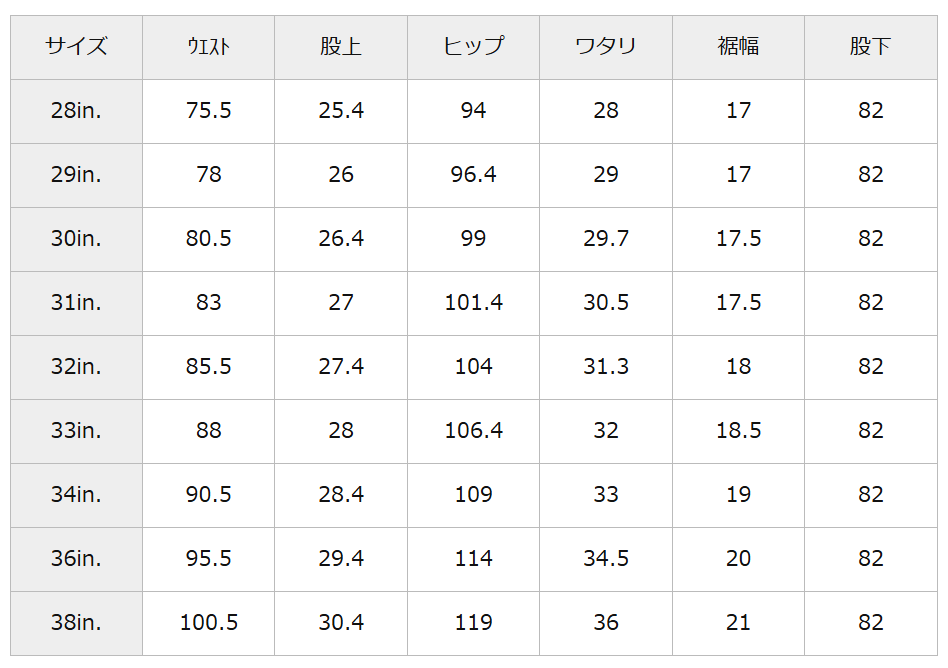
Task: Select the 38in. size row label
Action: coord(76,622)
